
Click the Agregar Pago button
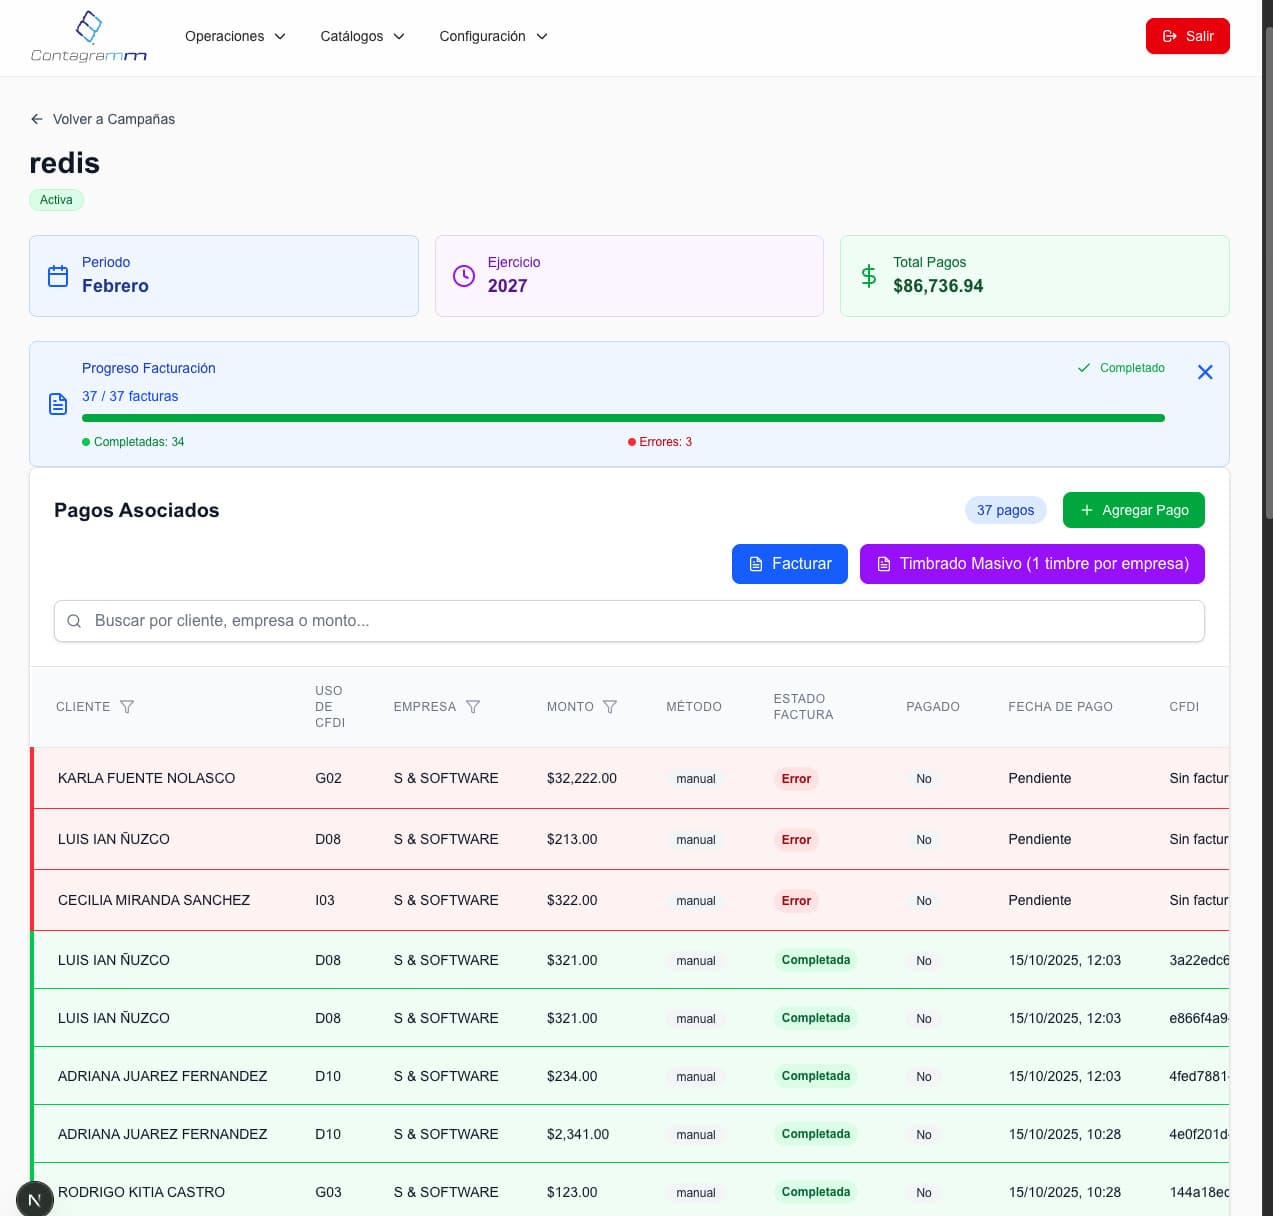(x=1133, y=510)
